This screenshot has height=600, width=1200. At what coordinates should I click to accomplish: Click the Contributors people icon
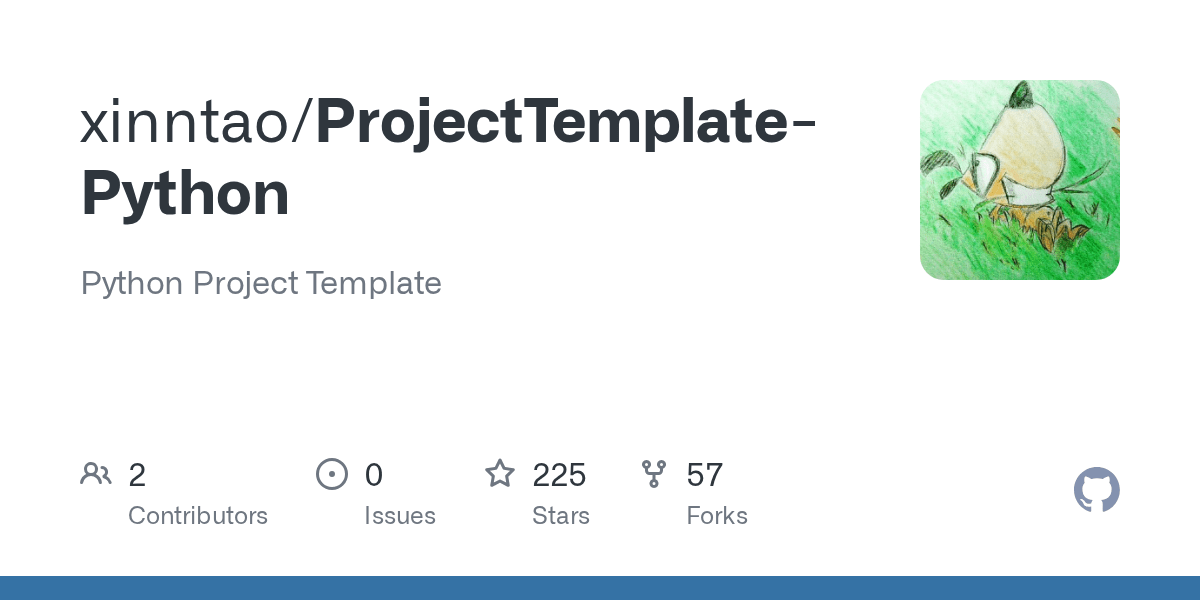coord(96,473)
